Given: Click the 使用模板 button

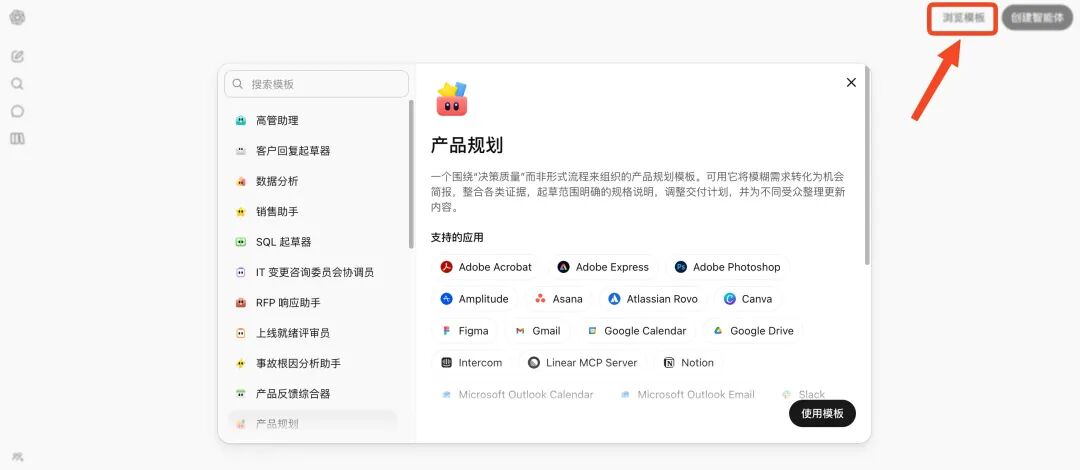Looking at the screenshot, I should (822, 414).
